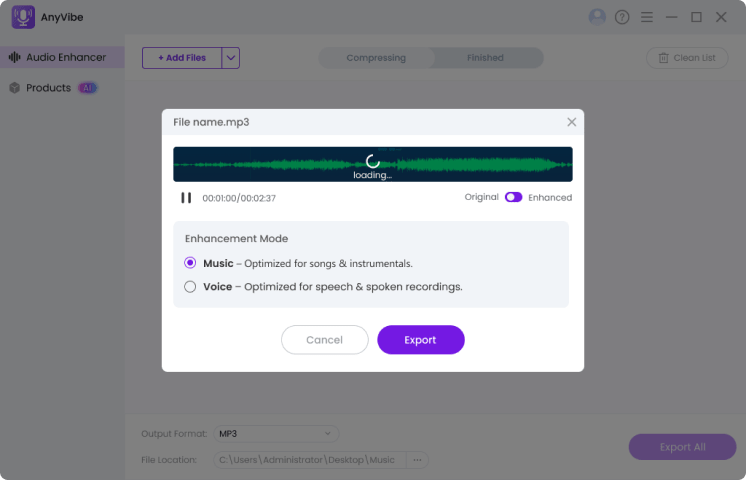Switch to the Finished tab
The image size is (746, 480).
pos(485,58)
